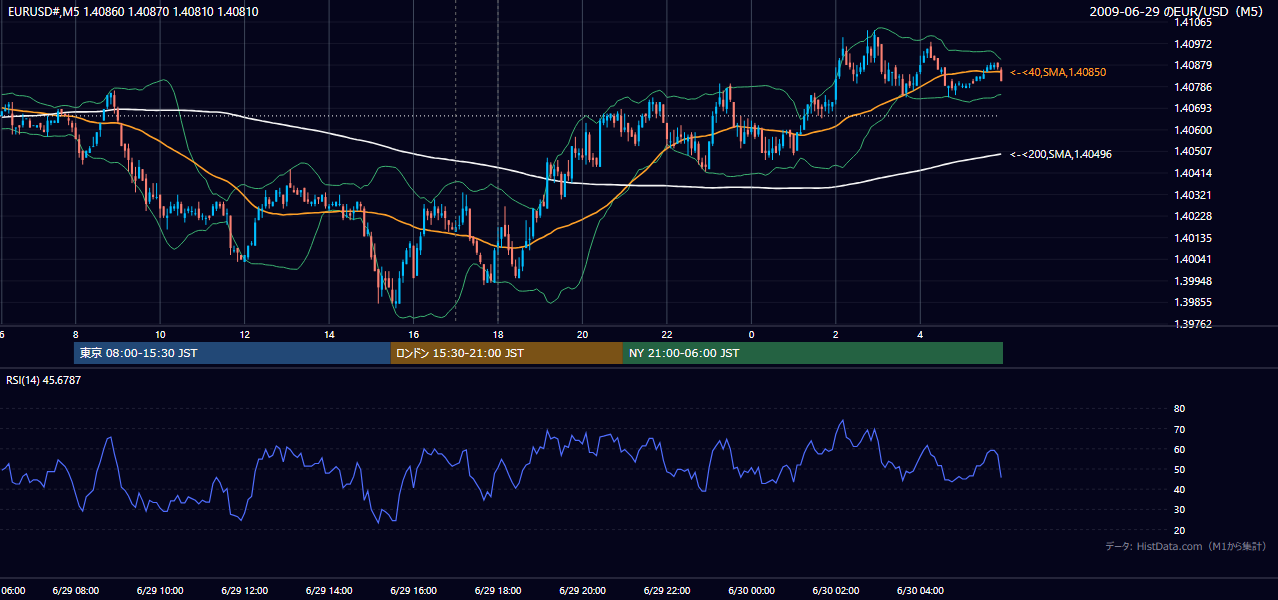Click the bottom date label 6/29 20:00
The width and height of the screenshot is (1278, 600).
(582, 590)
